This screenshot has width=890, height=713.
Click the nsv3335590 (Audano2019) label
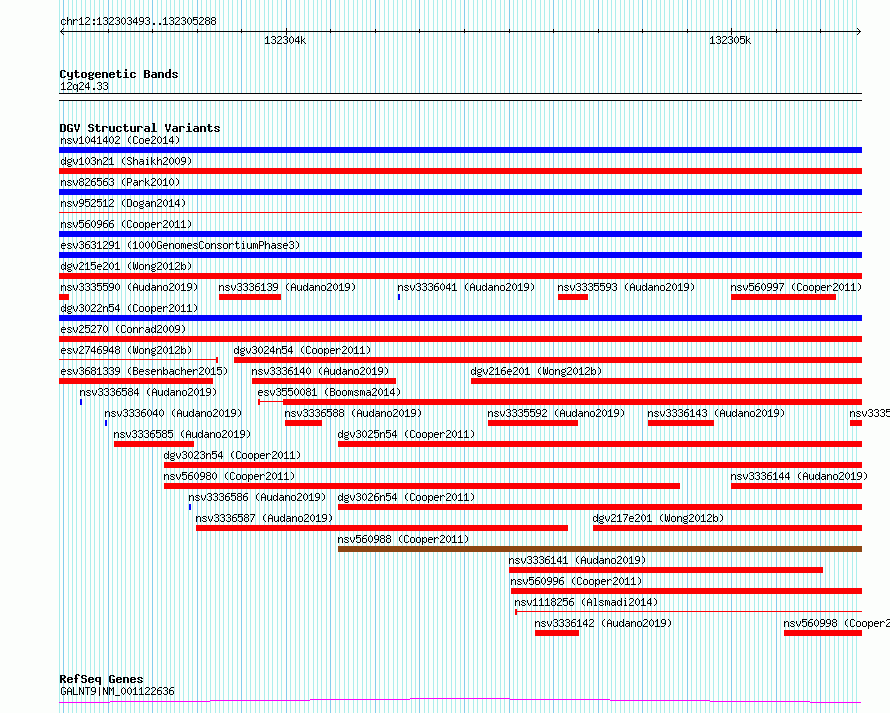pos(129,287)
